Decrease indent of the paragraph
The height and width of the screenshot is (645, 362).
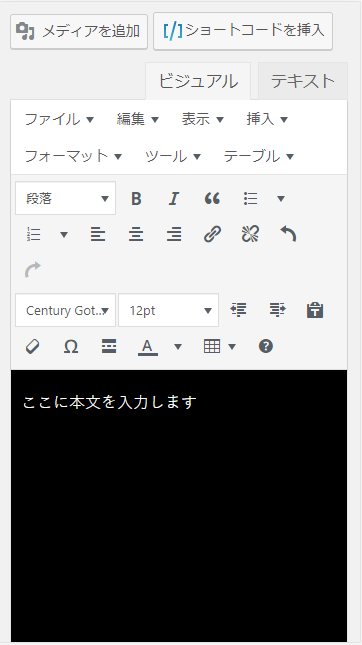tap(239, 310)
